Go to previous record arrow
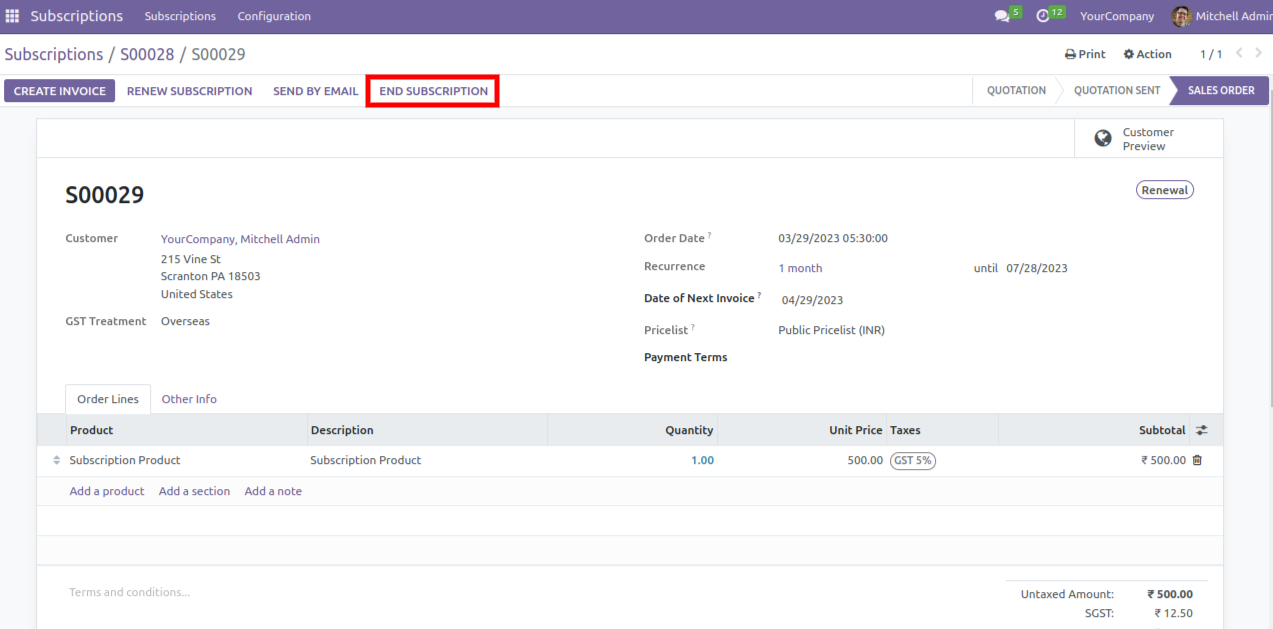 coord(1240,53)
